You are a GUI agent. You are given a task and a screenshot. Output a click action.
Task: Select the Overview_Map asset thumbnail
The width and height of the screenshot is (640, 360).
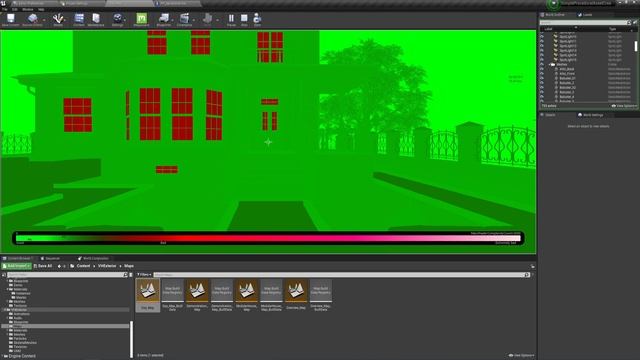point(296,295)
